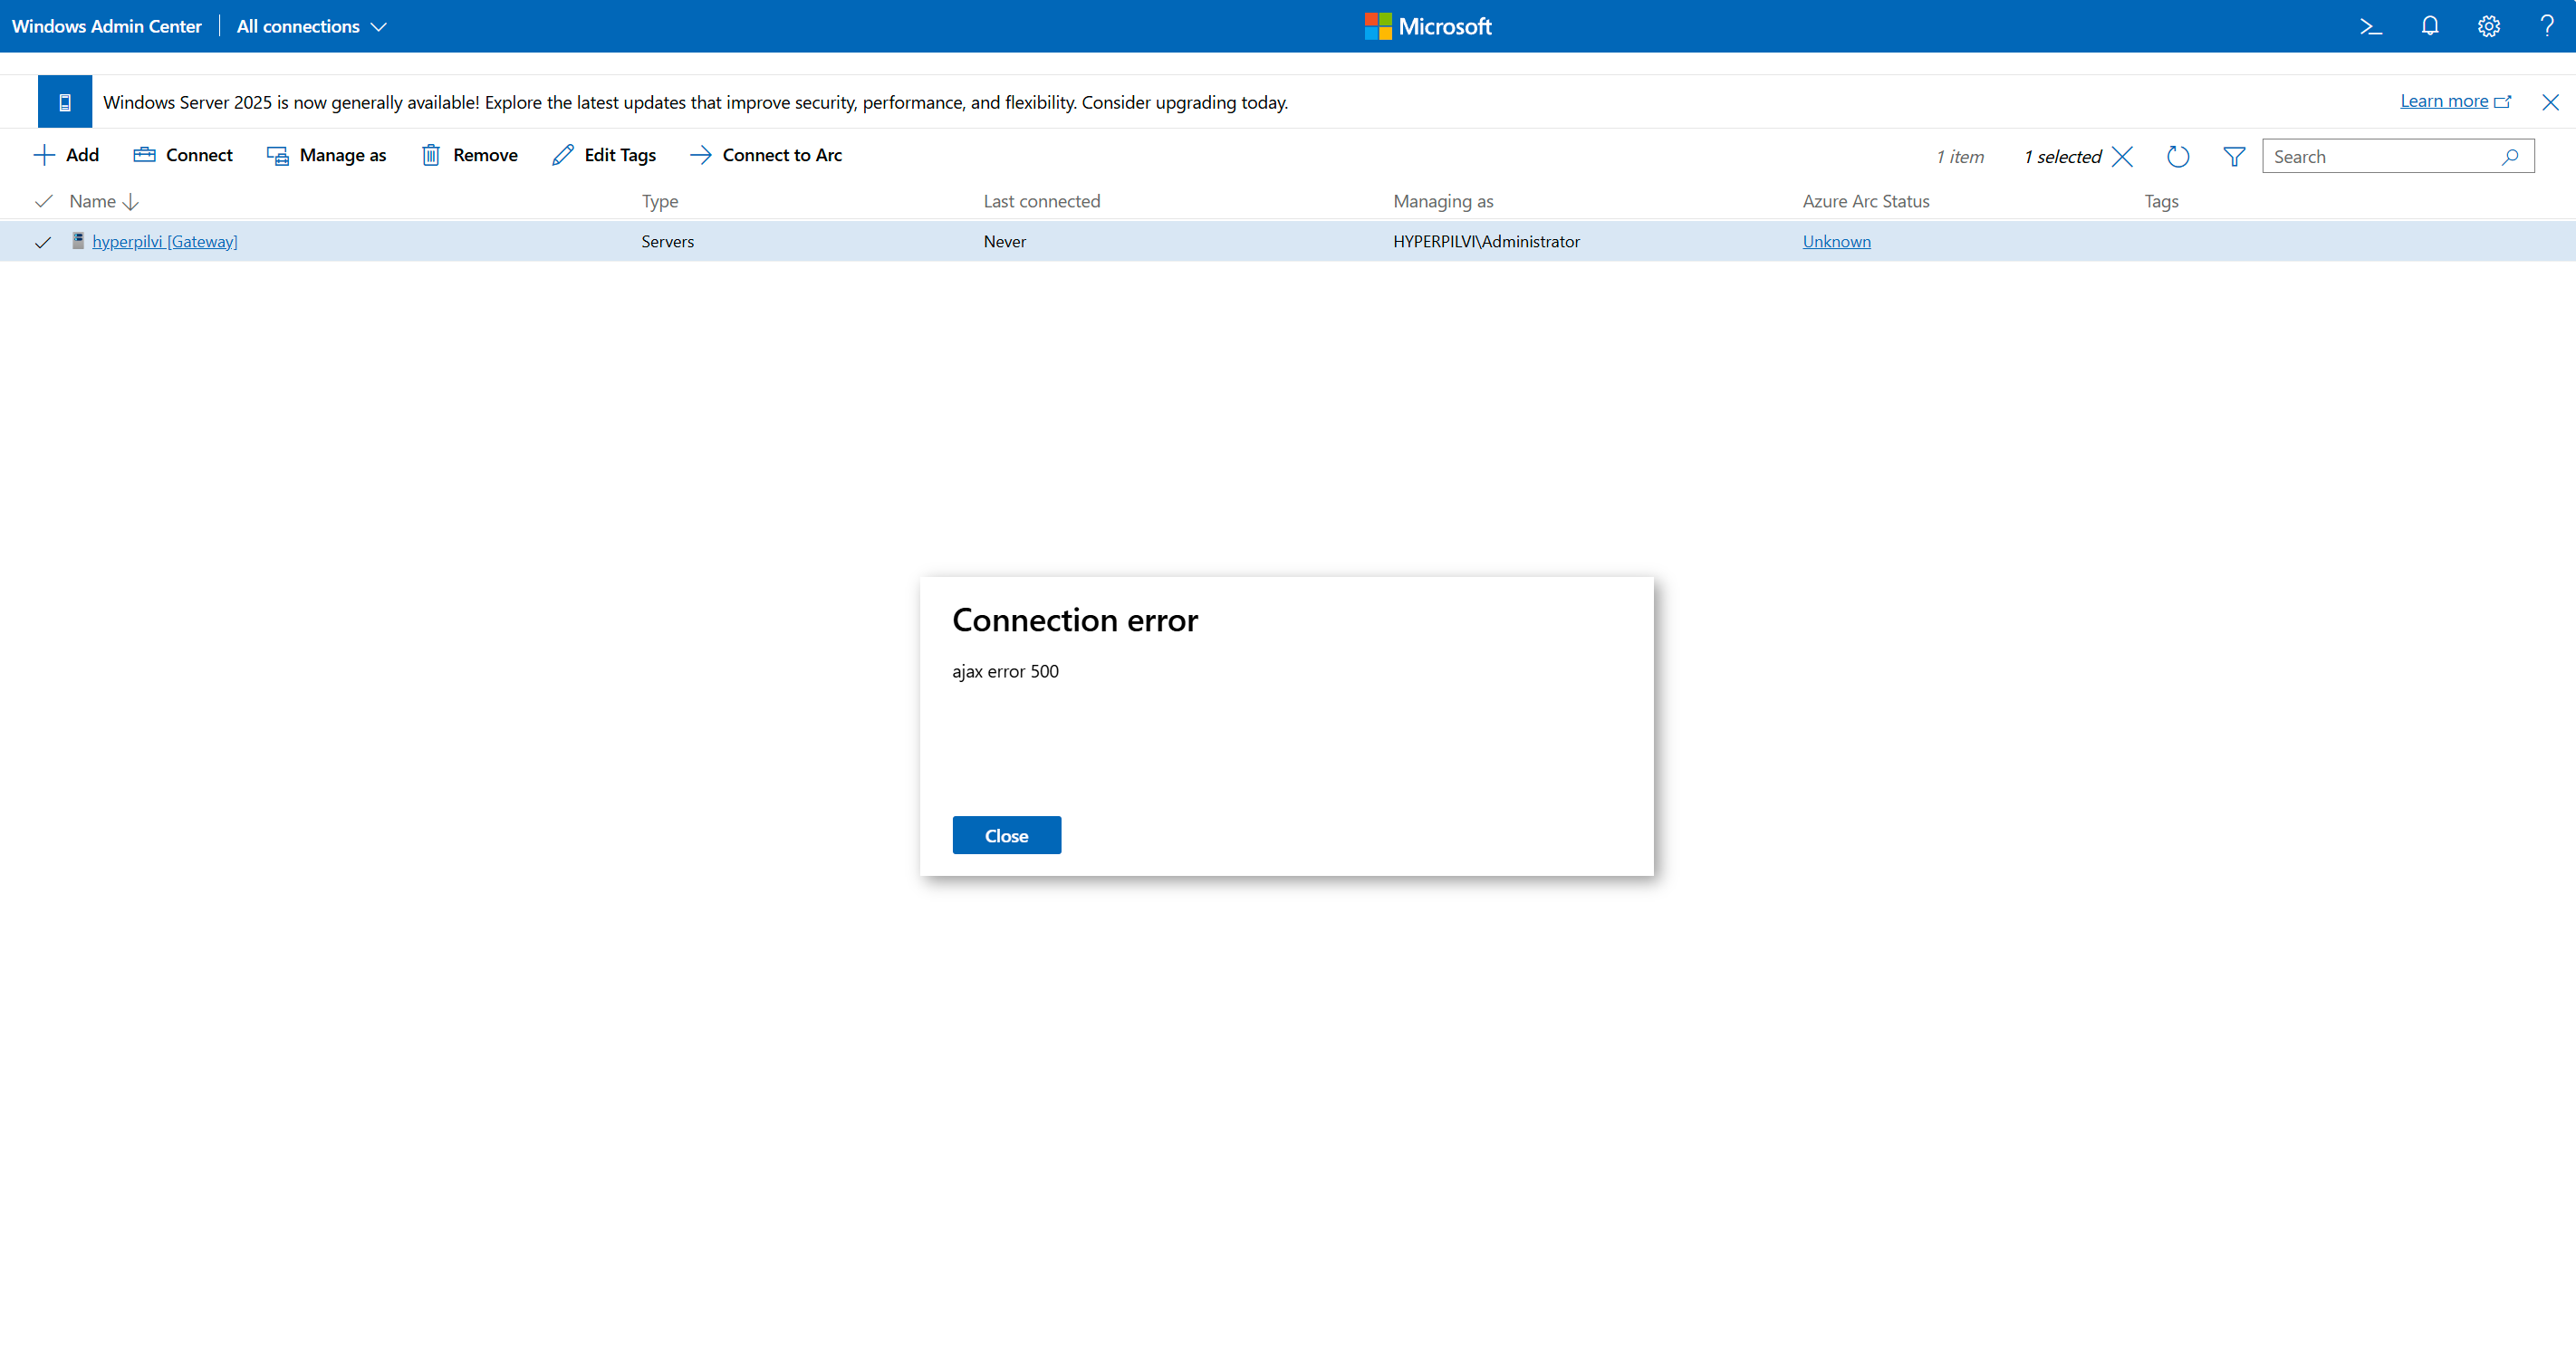Expand the All connections dropdown
The width and height of the screenshot is (2576, 1346).
pyautogui.click(x=311, y=27)
